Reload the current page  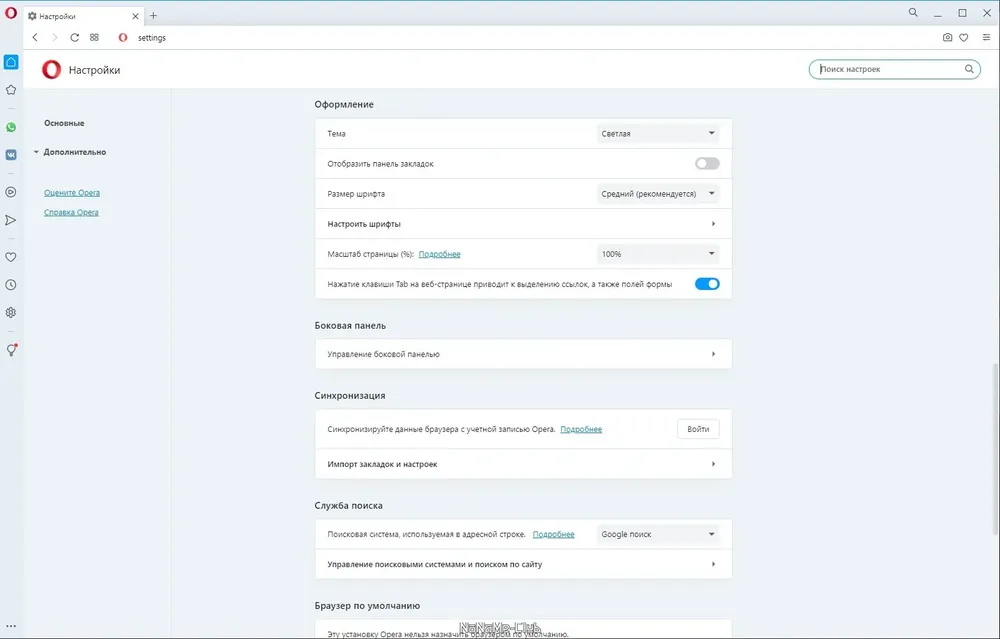(x=74, y=38)
